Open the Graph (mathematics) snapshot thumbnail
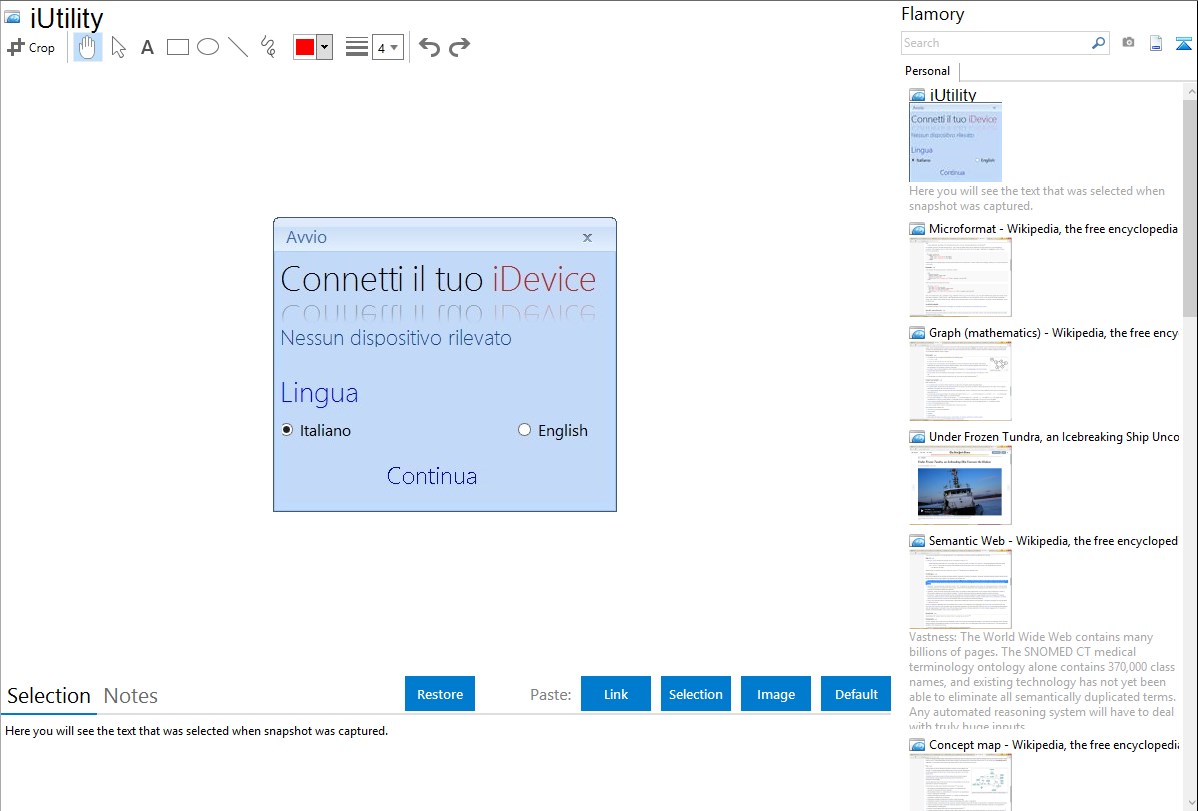 point(960,381)
